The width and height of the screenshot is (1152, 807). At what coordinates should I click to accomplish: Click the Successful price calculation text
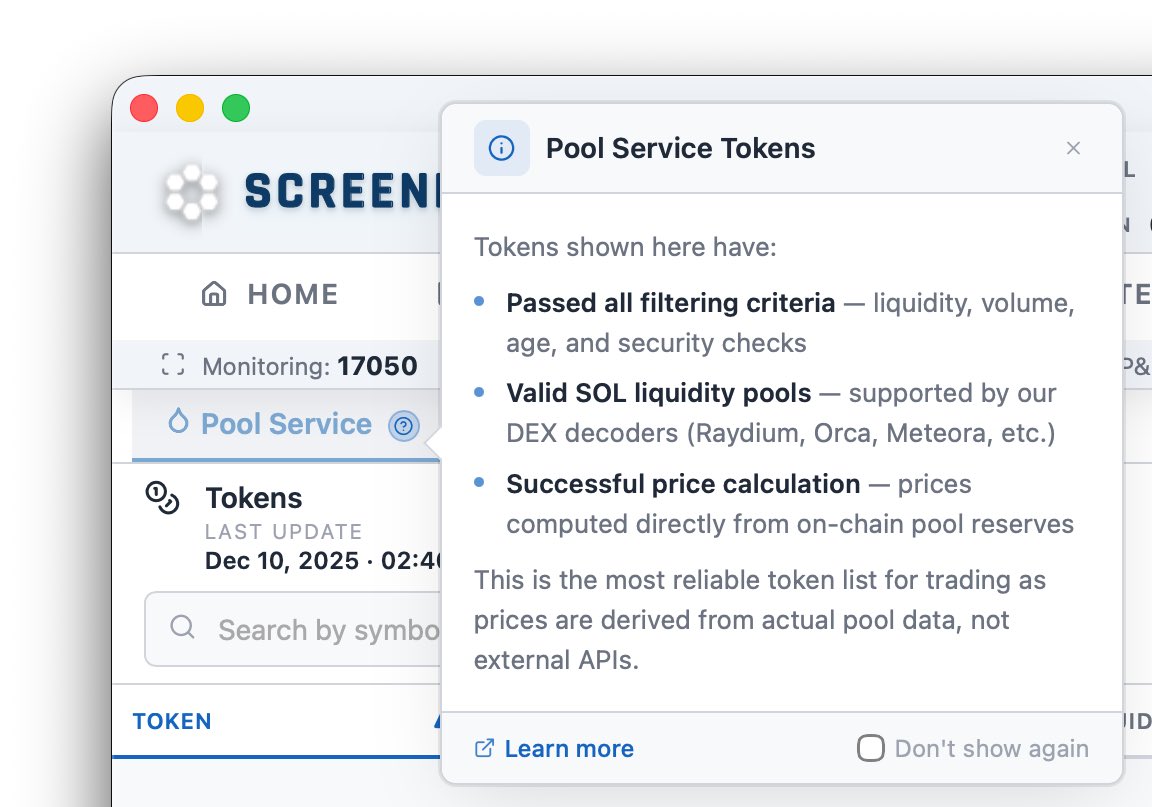pyautogui.click(x=683, y=484)
